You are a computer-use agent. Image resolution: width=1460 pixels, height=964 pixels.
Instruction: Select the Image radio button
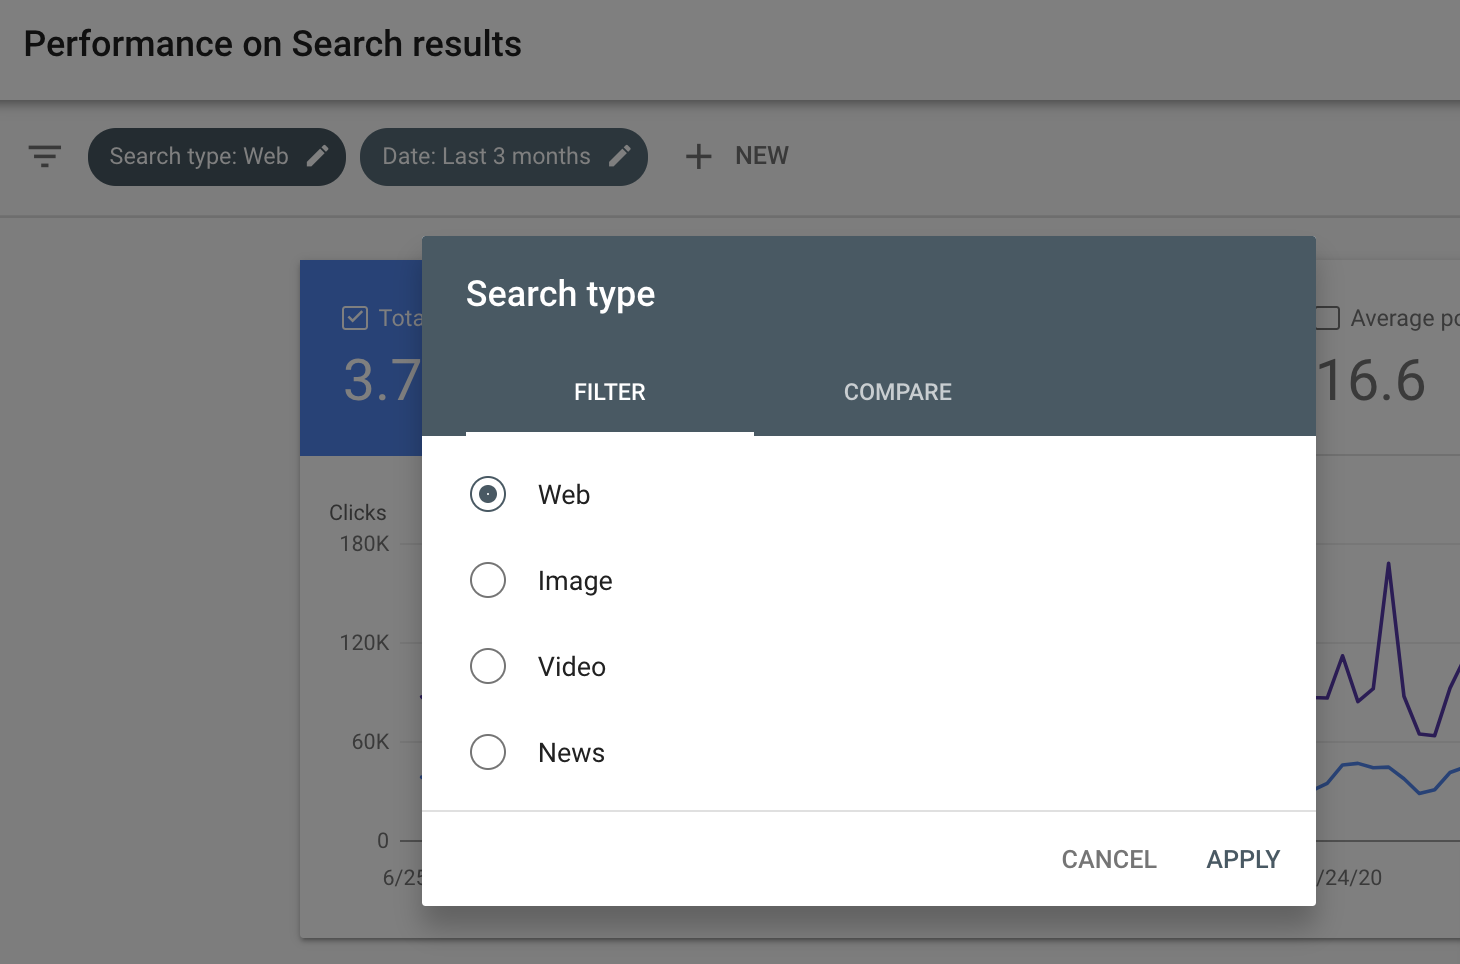coord(488,580)
